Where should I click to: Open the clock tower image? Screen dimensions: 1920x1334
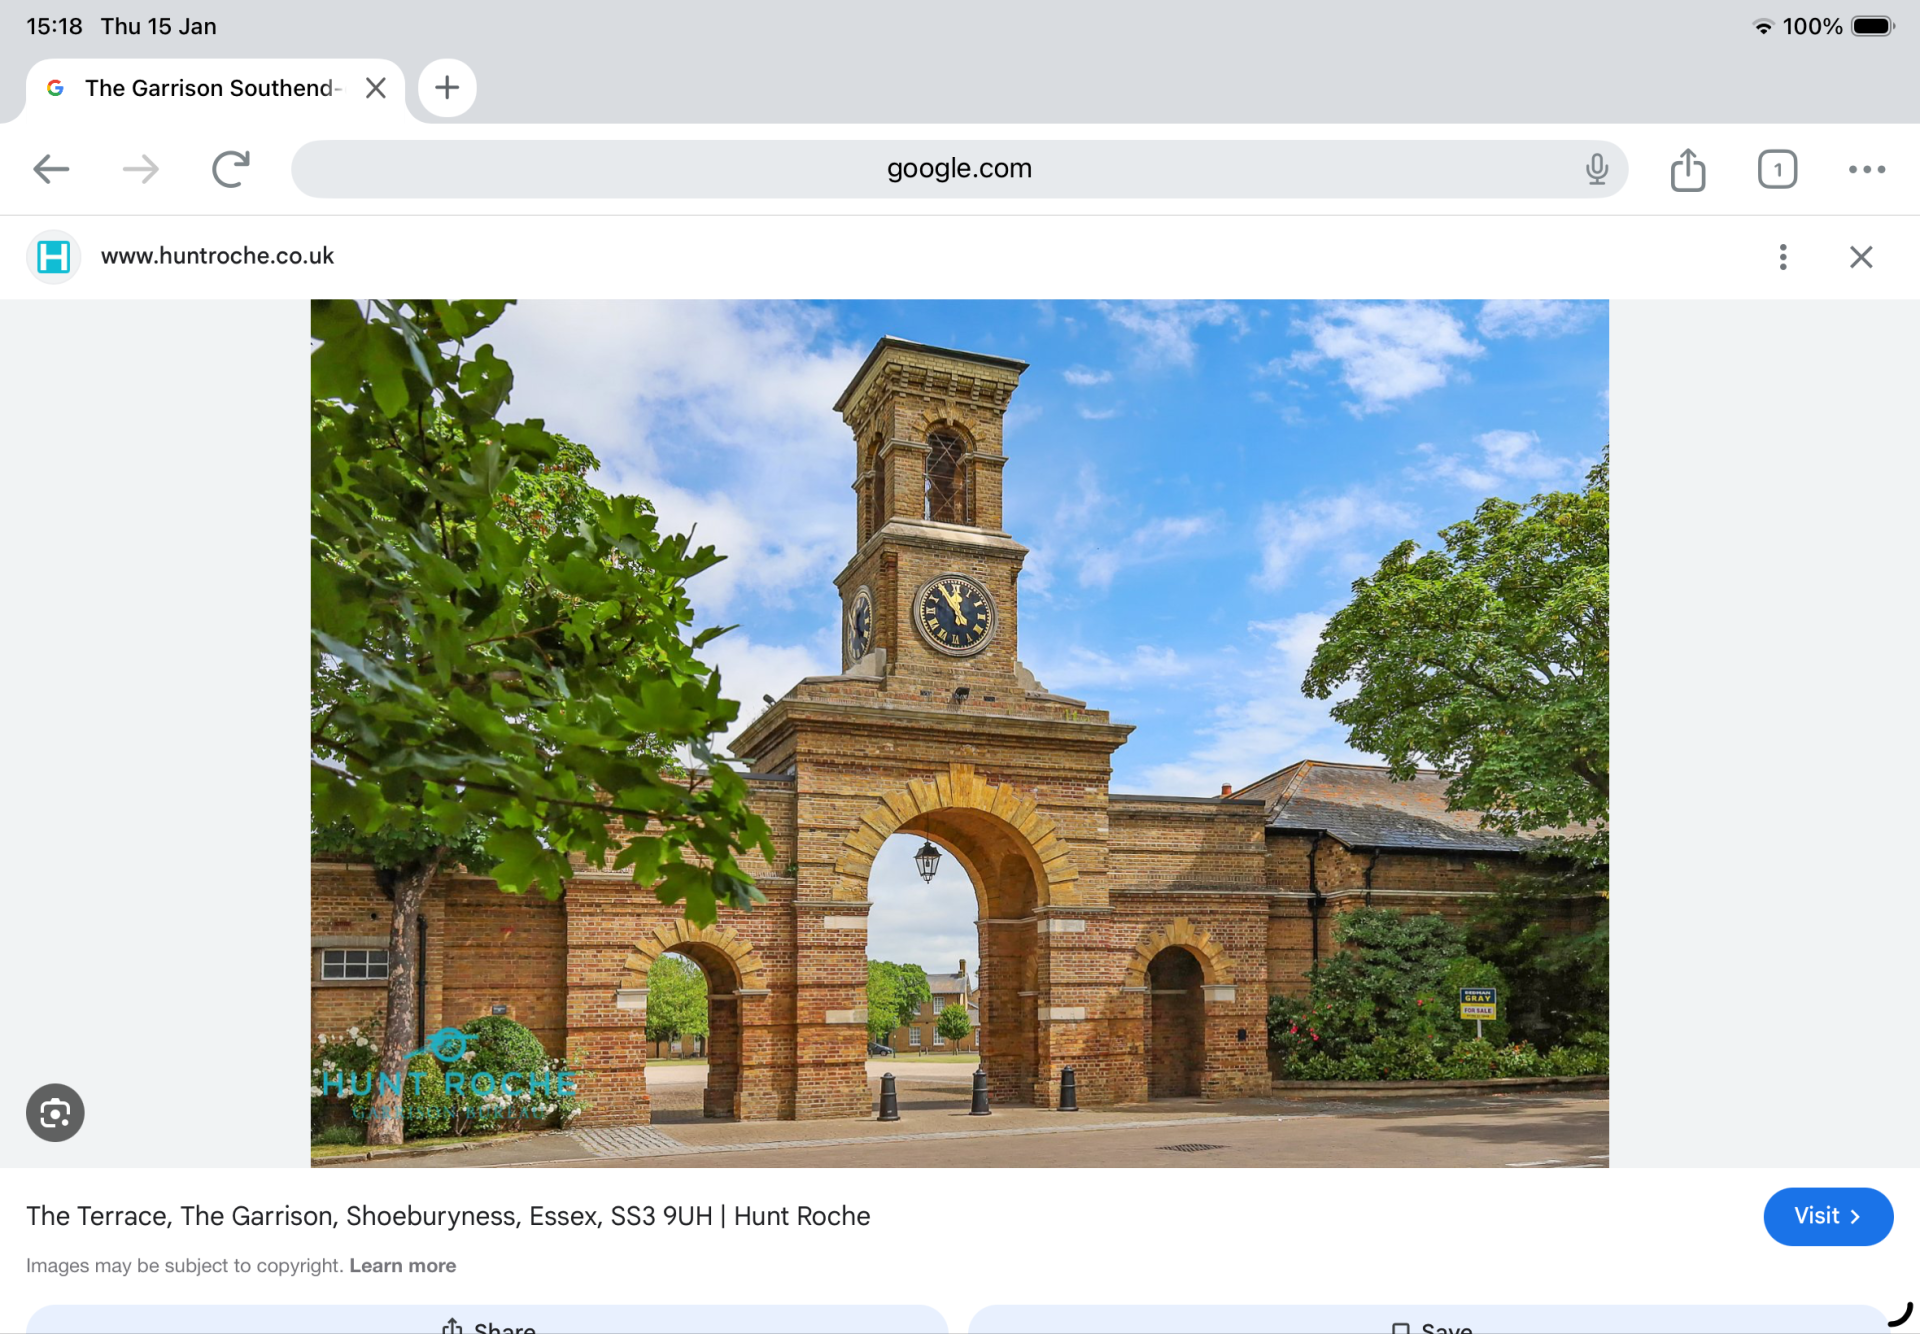tap(958, 732)
